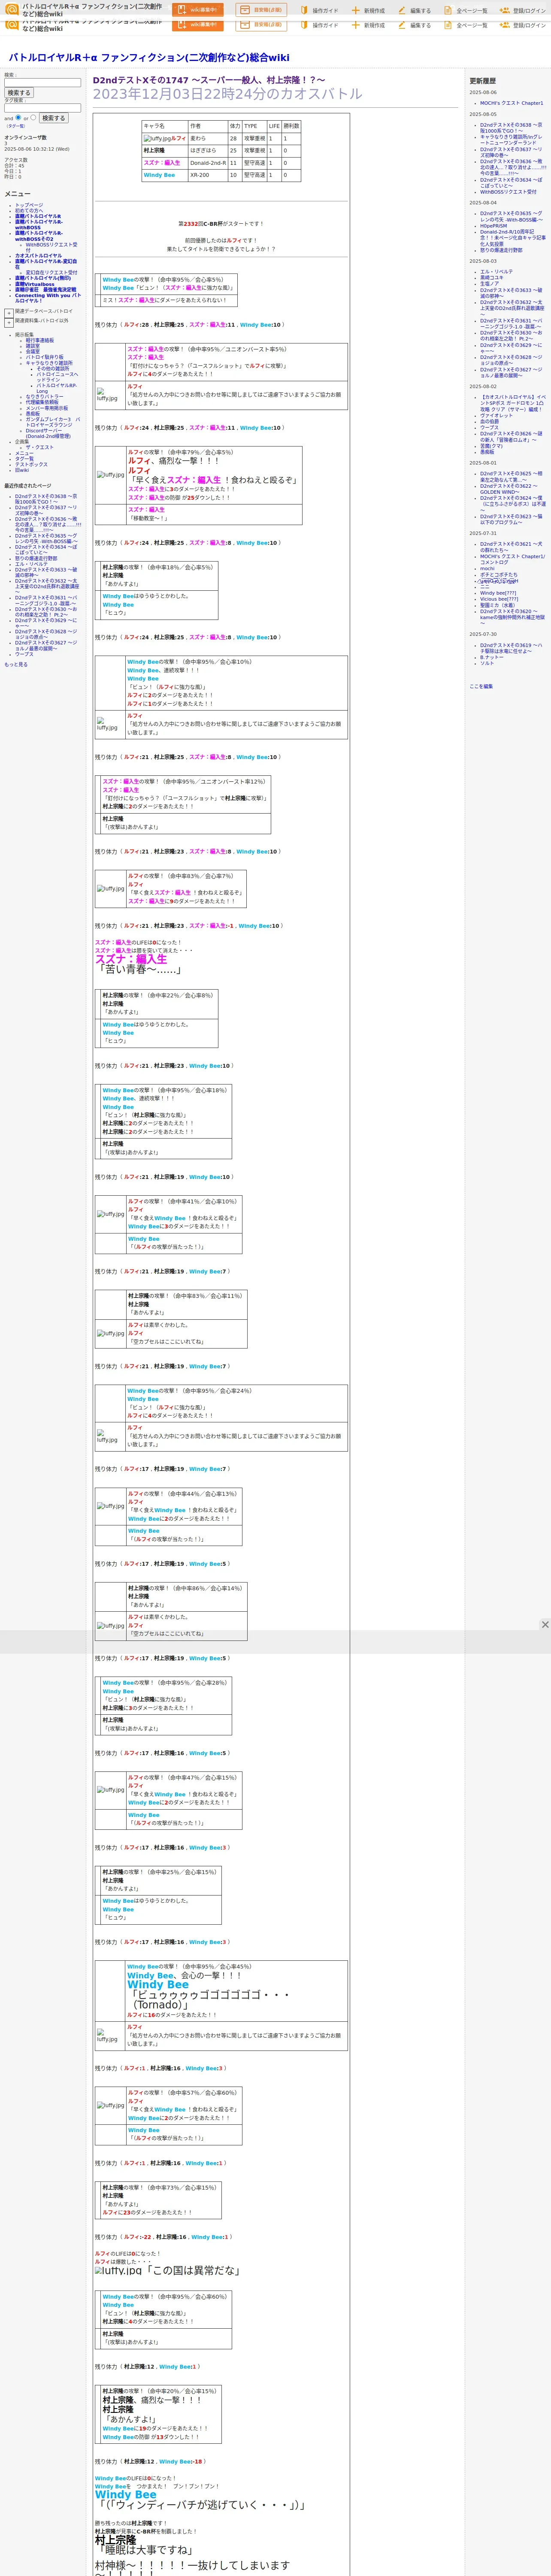The height and width of the screenshot is (2576, 551).
Task: Open カオスバトルロイヤル in the menu
Action: click(x=38, y=256)
